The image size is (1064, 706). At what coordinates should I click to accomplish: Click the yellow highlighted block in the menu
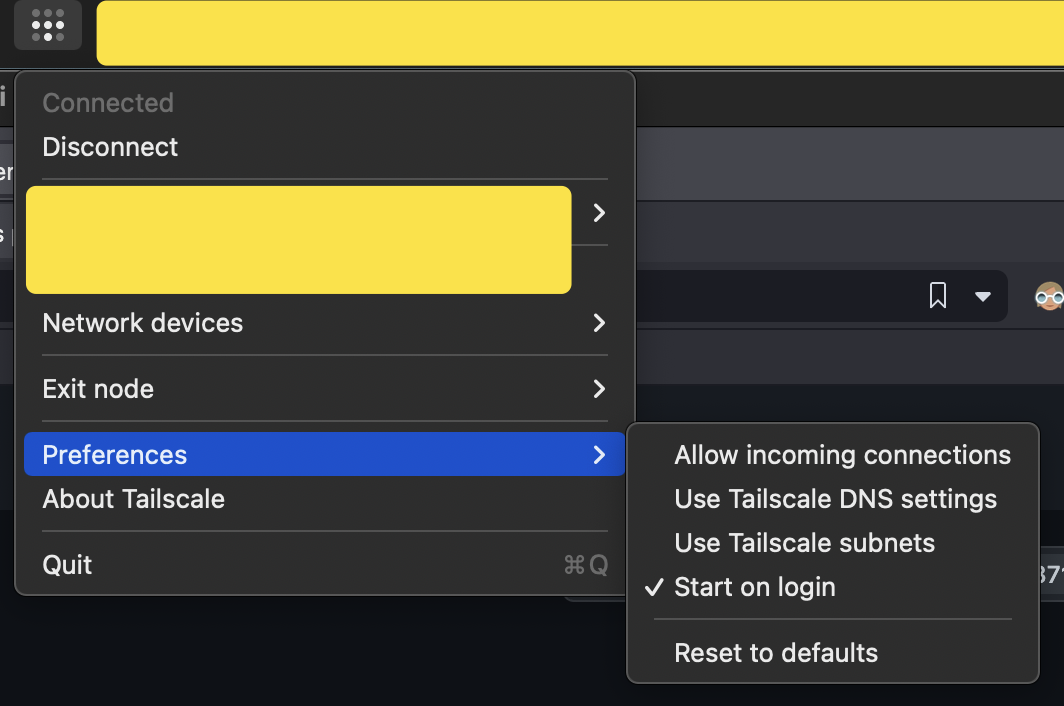pyautogui.click(x=298, y=240)
